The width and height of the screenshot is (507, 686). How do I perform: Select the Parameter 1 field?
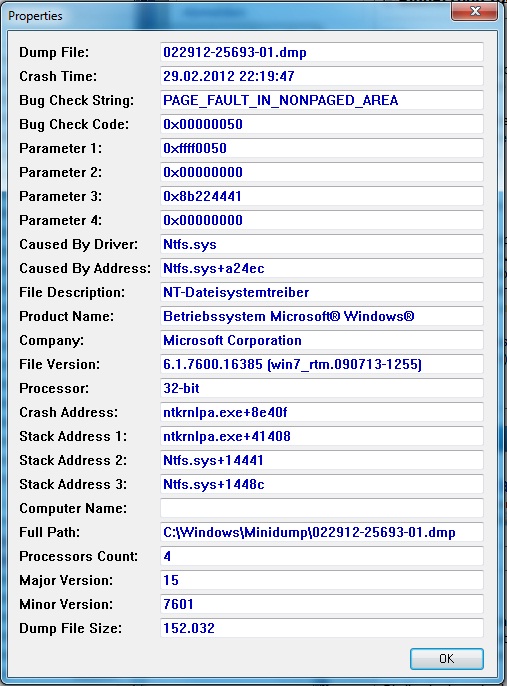[x=322, y=148]
